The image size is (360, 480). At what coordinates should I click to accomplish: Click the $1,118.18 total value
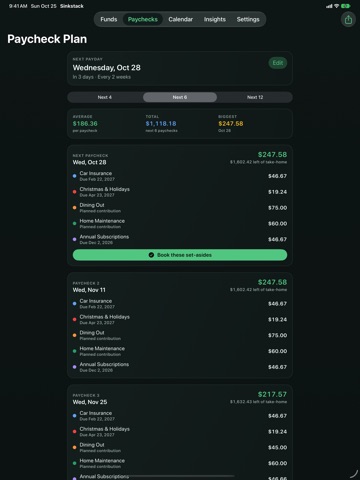tap(161, 124)
